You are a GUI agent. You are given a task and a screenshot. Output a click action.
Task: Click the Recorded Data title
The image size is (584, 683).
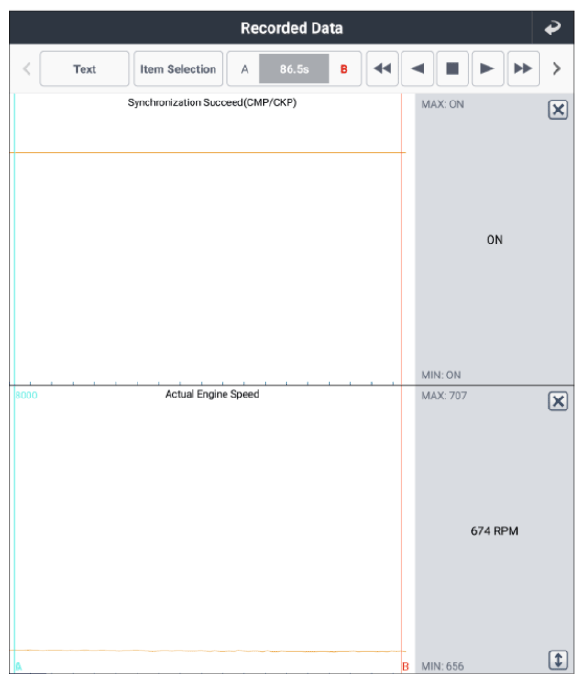pyautogui.click(x=292, y=28)
